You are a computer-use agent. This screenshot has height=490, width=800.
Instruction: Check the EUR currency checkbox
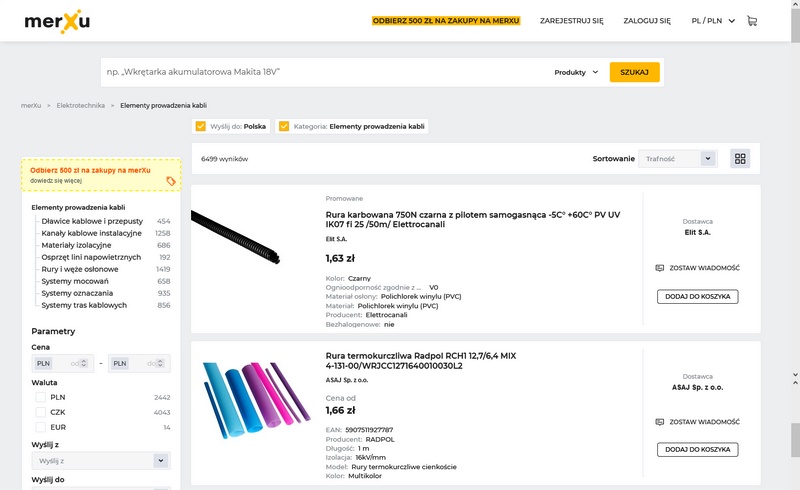41,427
